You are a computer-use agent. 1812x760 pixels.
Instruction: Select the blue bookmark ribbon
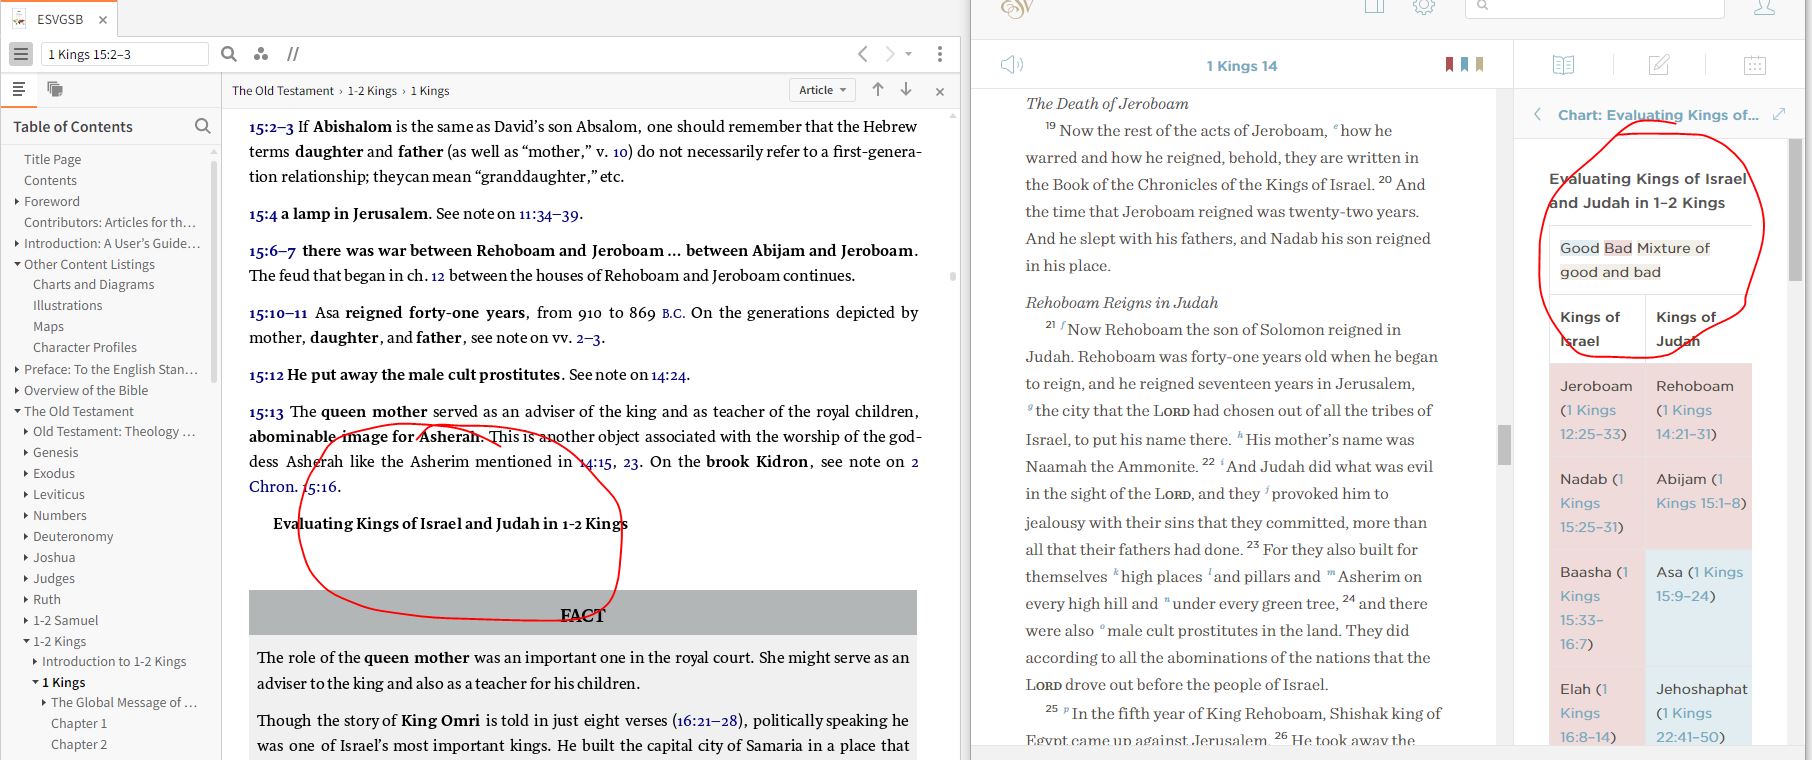(x=1464, y=65)
